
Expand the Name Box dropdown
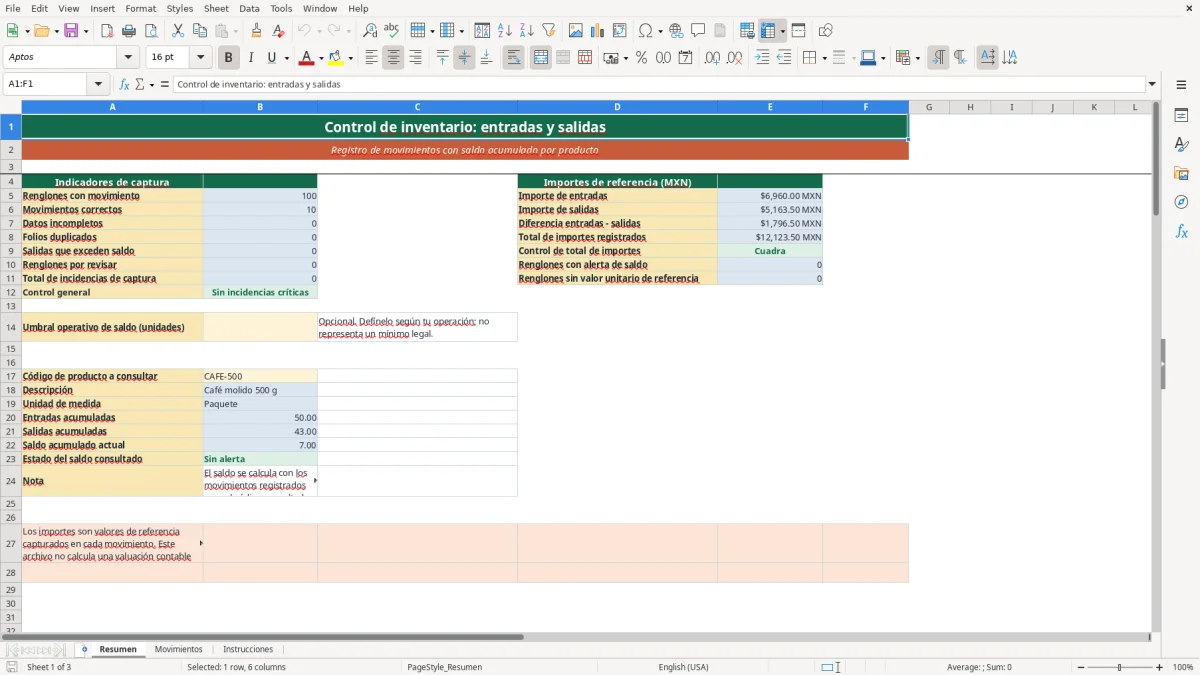click(x=98, y=84)
